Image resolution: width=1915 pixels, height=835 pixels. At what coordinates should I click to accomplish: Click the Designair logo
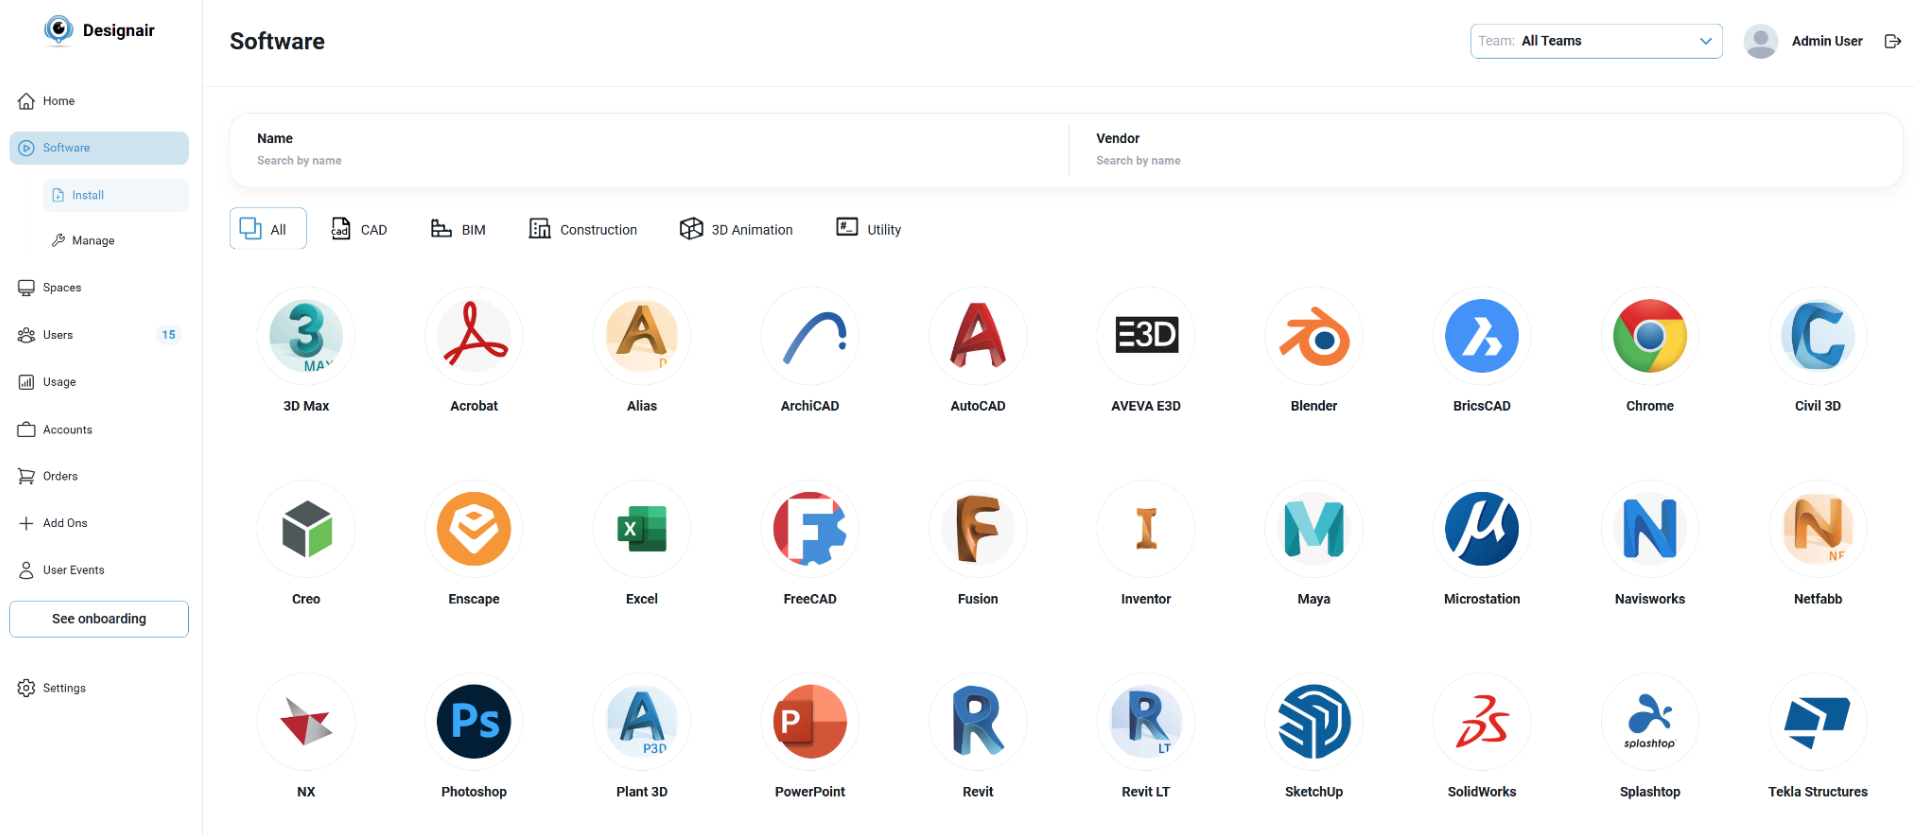pyautogui.click(x=99, y=30)
